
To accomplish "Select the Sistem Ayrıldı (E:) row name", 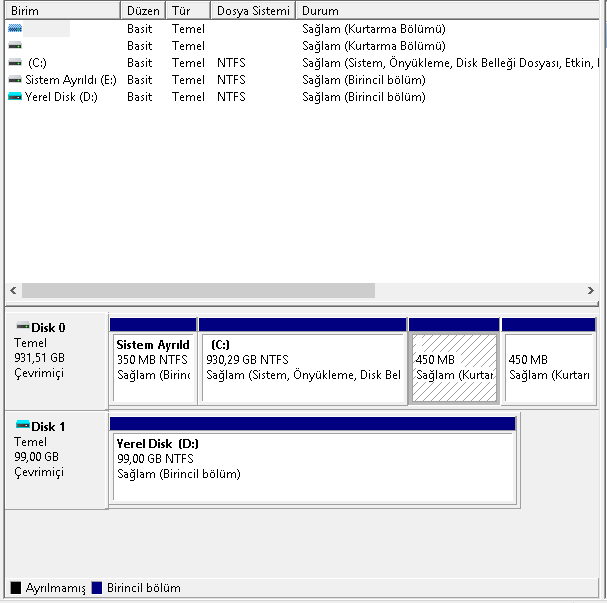I will [71, 80].
